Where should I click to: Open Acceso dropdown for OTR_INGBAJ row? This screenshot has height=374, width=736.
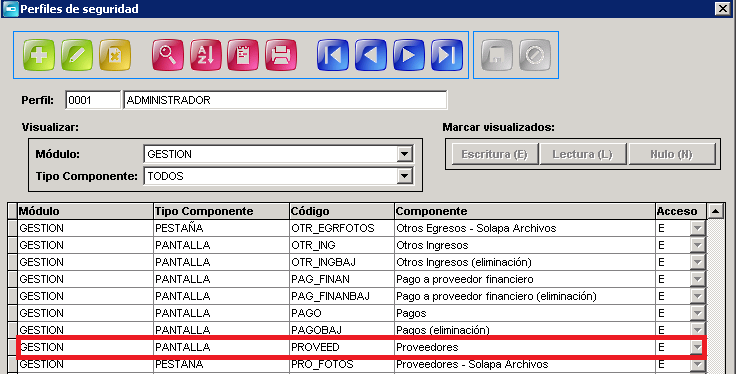click(x=698, y=262)
